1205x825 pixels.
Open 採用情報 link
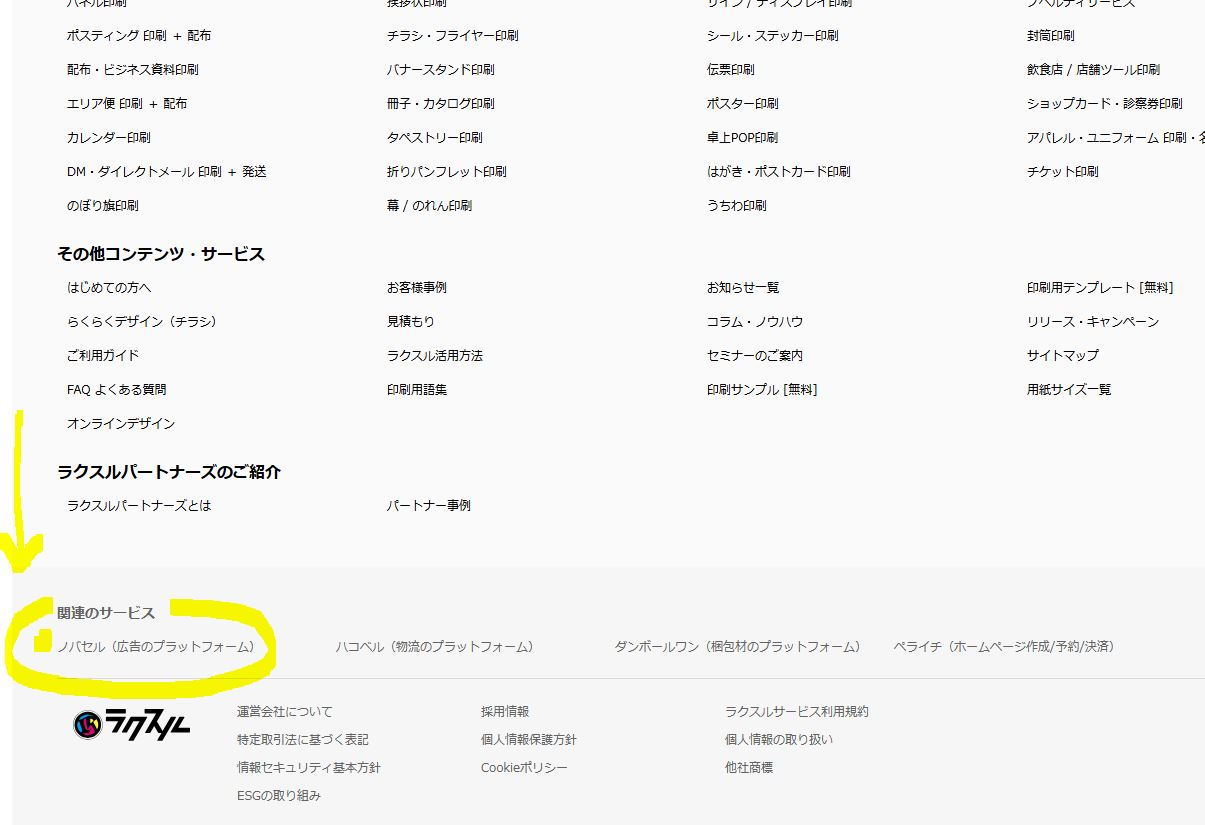(505, 712)
